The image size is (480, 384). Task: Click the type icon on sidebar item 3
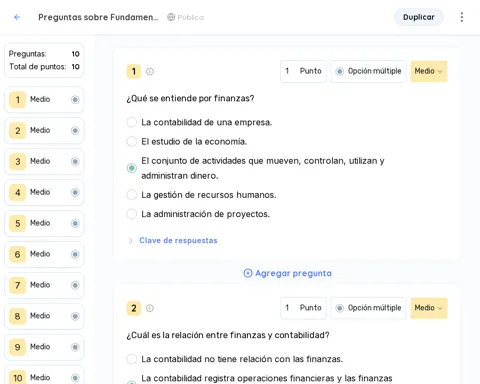click(75, 161)
